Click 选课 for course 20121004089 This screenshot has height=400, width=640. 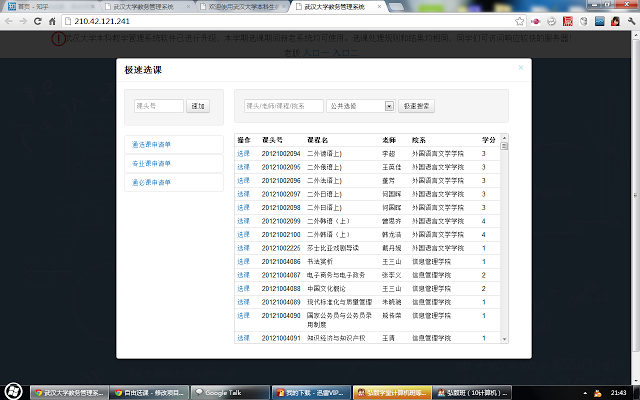[243, 302]
